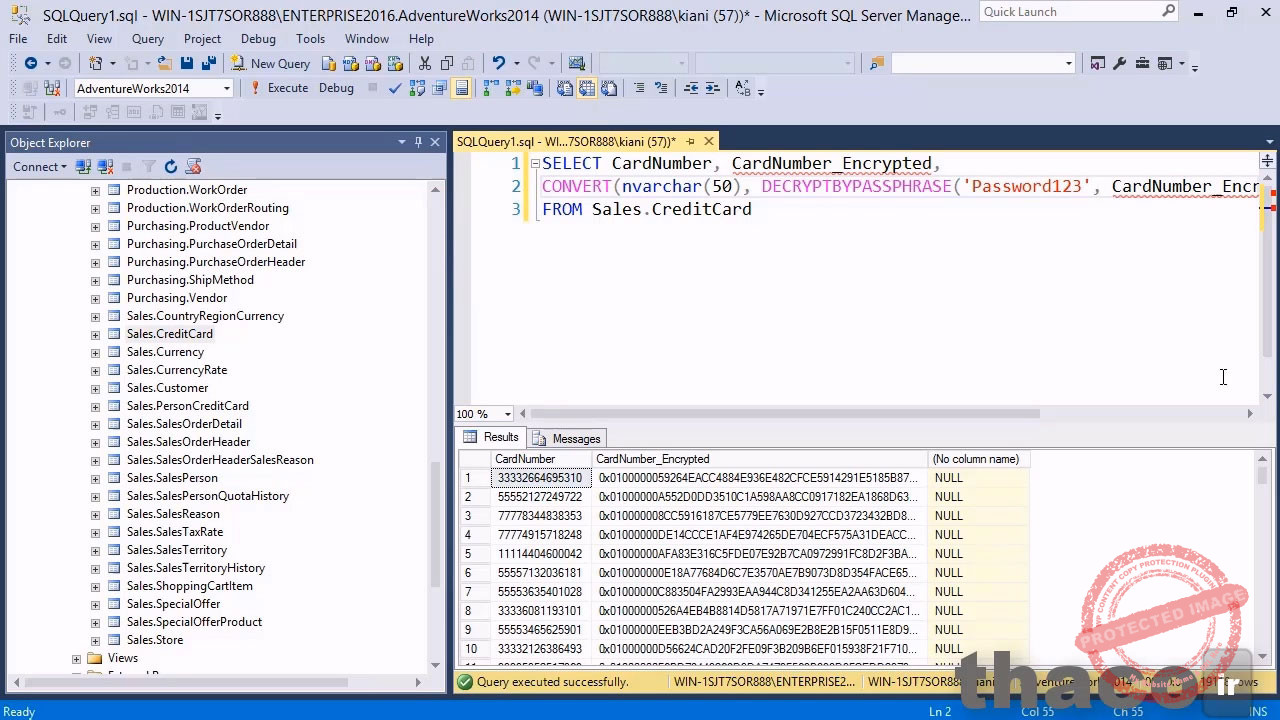
Task: Refresh the Object Explorer tree
Action: click(x=170, y=166)
